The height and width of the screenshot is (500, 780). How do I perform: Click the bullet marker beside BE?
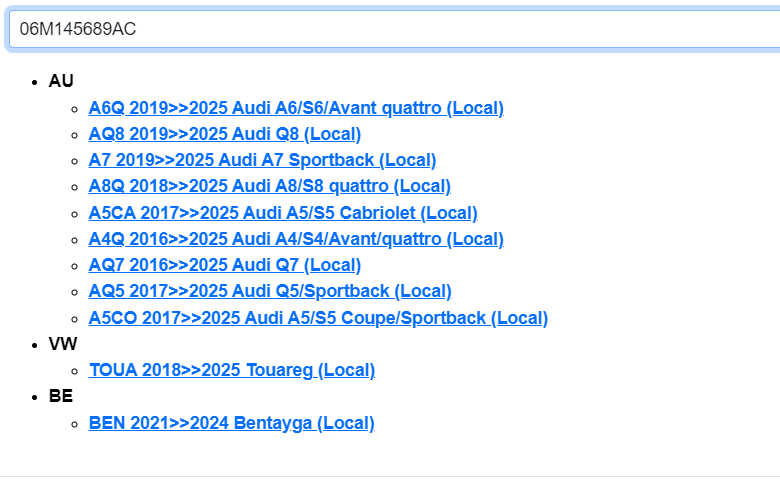tap(35, 397)
